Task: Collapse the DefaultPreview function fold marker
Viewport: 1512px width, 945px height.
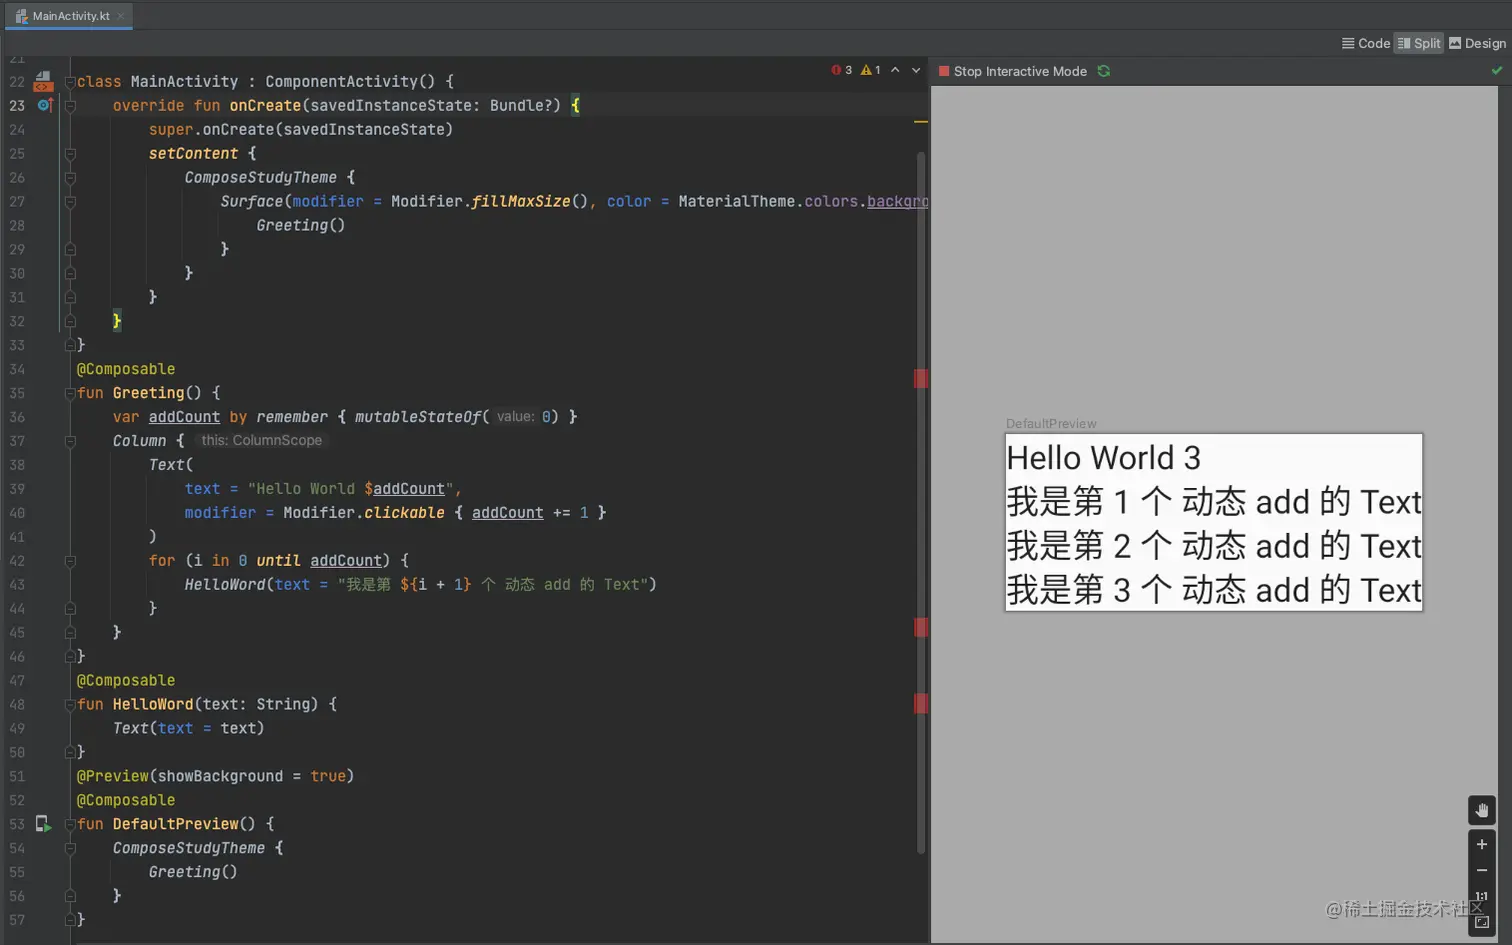Action: (68, 824)
